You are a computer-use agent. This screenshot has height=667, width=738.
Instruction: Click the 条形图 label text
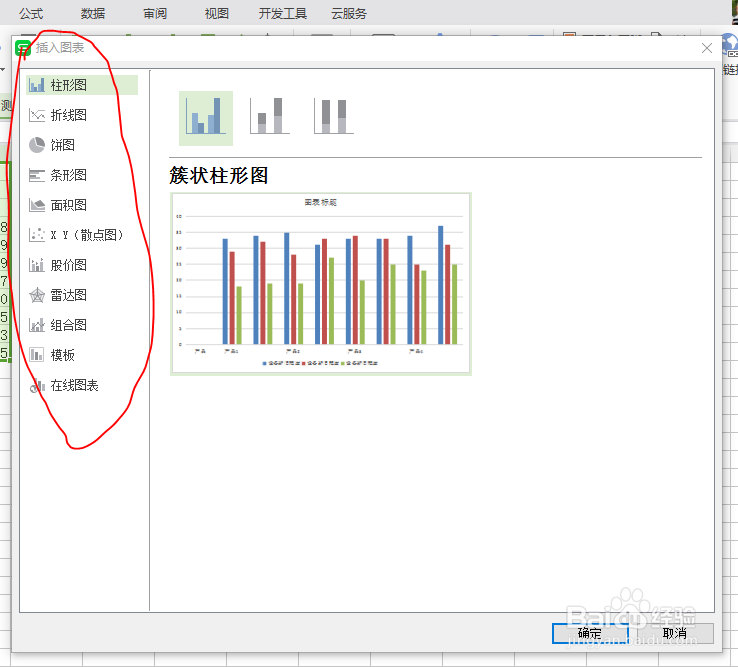(x=69, y=175)
